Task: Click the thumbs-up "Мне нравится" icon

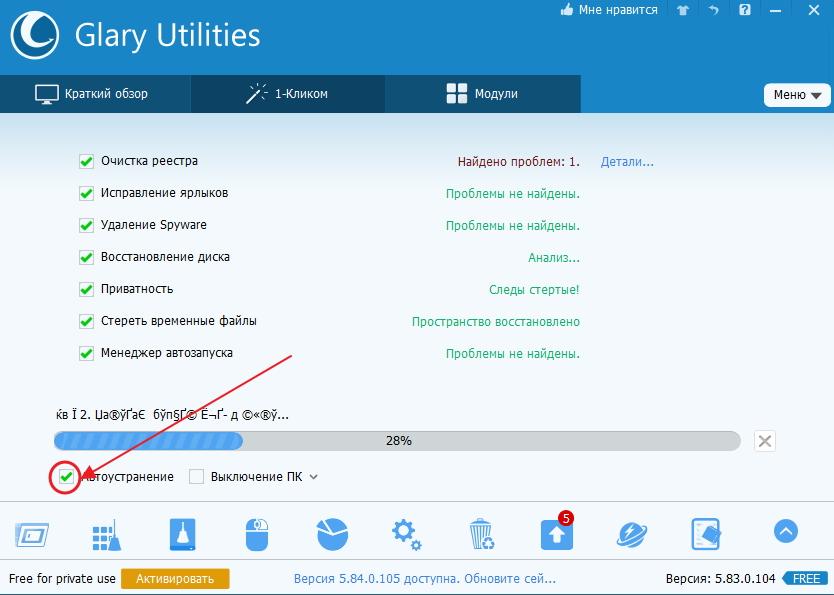Action: click(566, 10)
